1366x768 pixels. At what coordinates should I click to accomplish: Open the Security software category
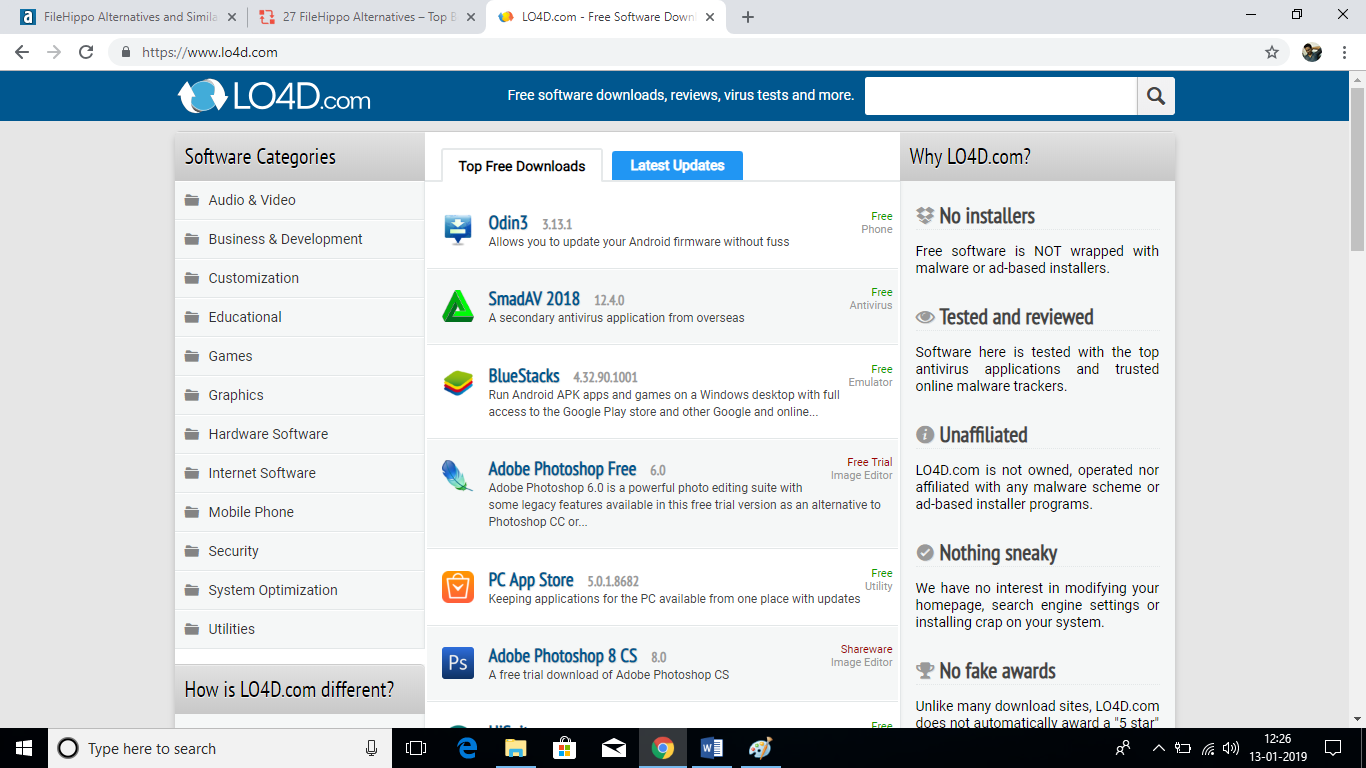click(233, 551)
